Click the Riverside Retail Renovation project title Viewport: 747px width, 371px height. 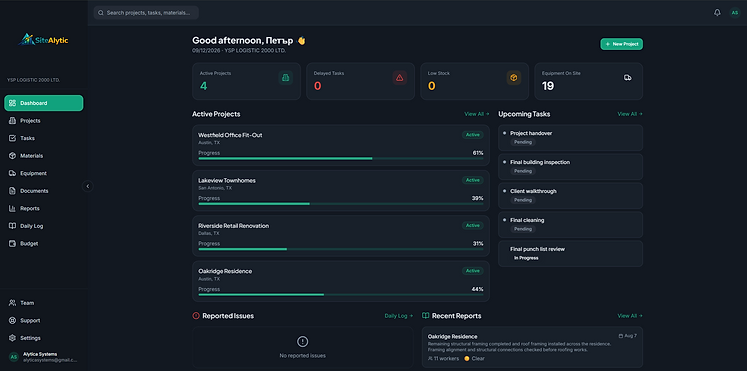pyautogui.click(x=233, y=226)
